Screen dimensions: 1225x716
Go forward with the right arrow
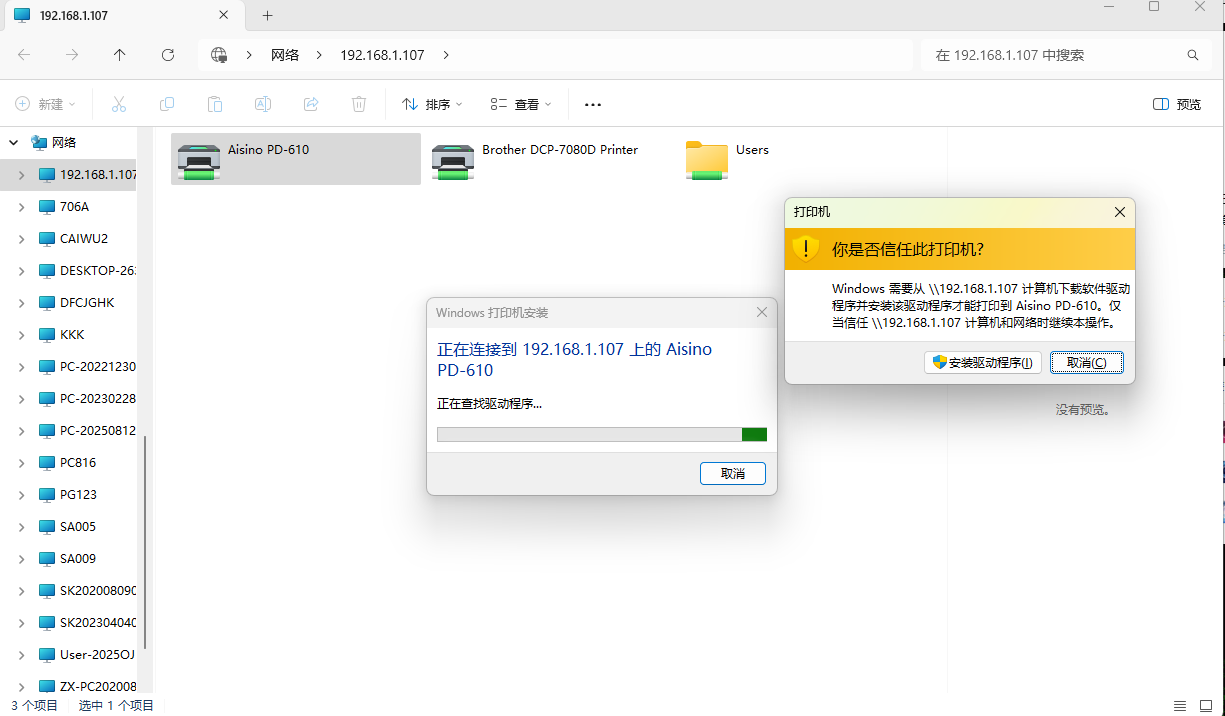pyautogui.click(x=72, y=55)
